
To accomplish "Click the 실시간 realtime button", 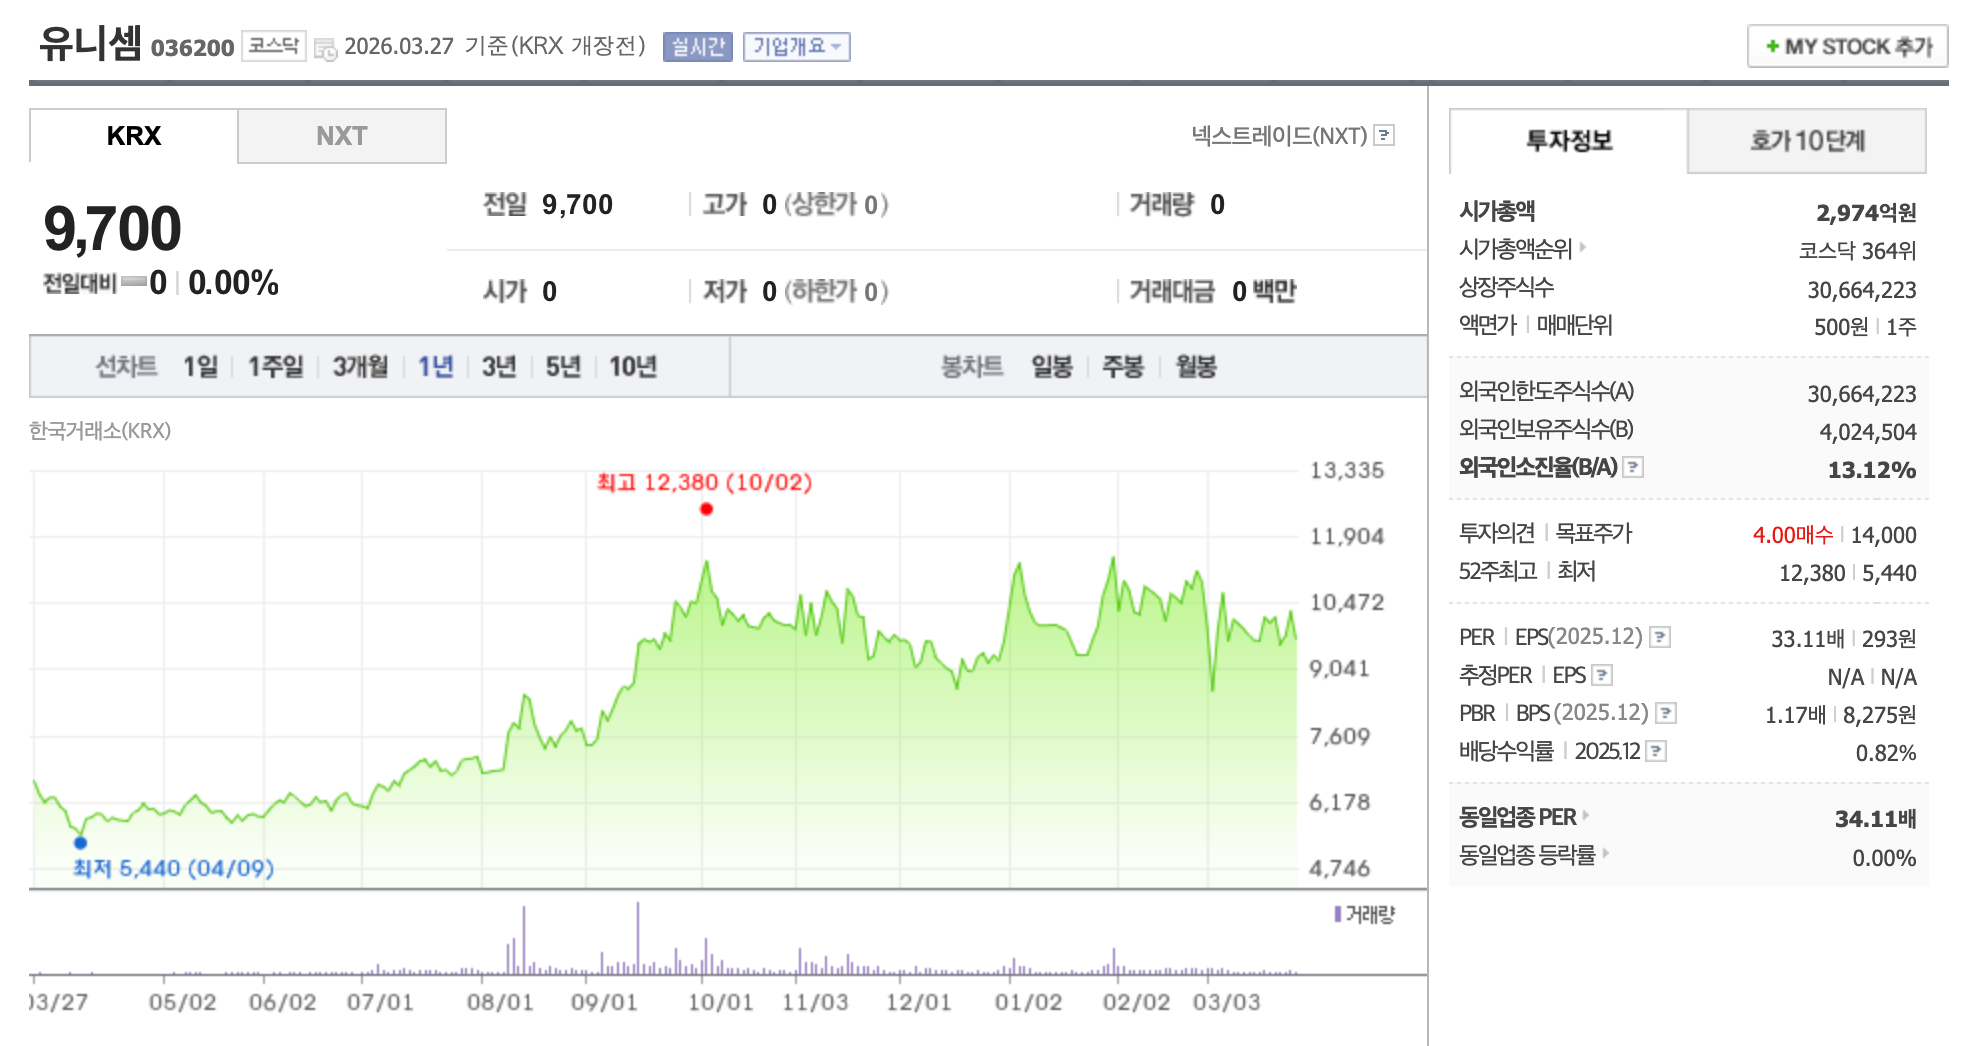I will click(698, 47).
